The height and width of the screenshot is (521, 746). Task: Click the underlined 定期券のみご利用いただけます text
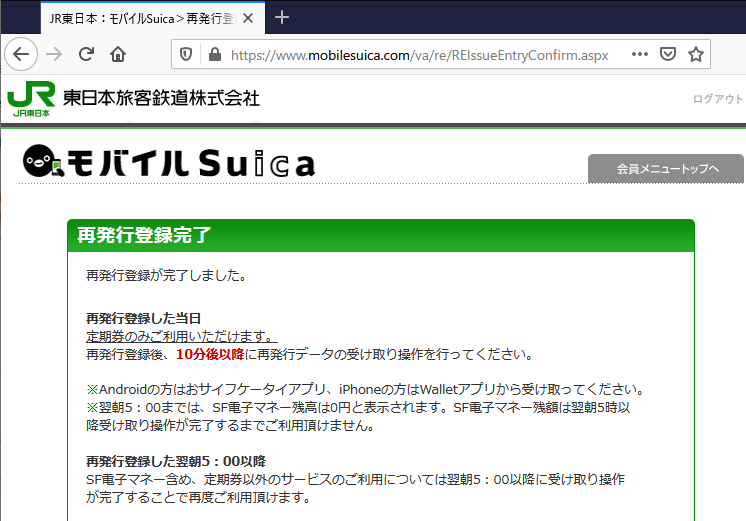click(180, 336)
